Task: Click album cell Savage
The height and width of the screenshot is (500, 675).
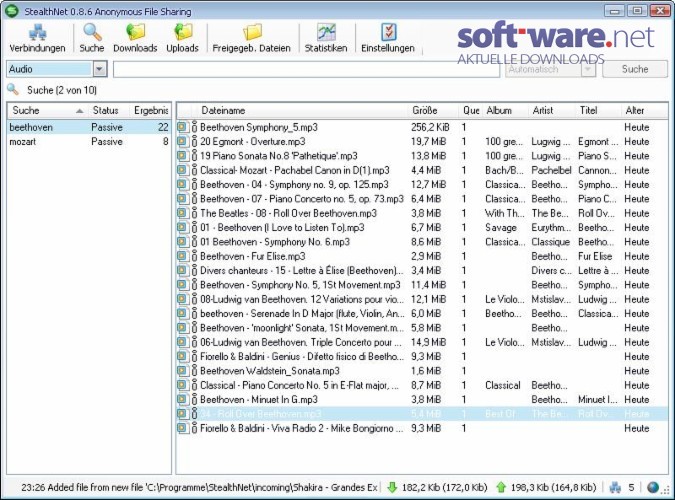Action: pyautogui.click(x=501, y=227)
